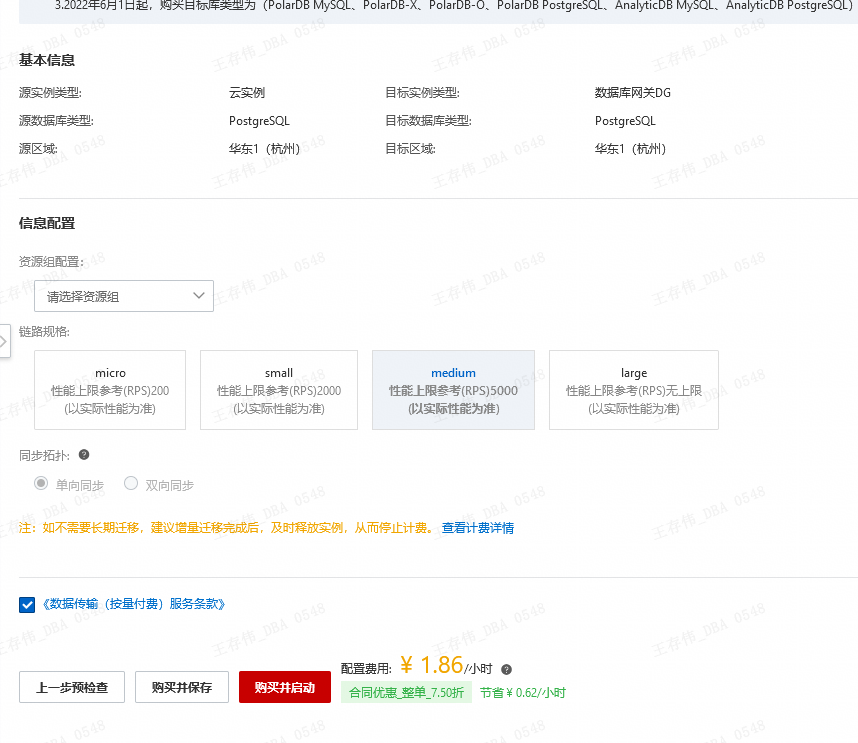The image size is (858, 743).
Task: Open the 查看计费详情 link
Action: pyautogui.click(x=478, y=528)
